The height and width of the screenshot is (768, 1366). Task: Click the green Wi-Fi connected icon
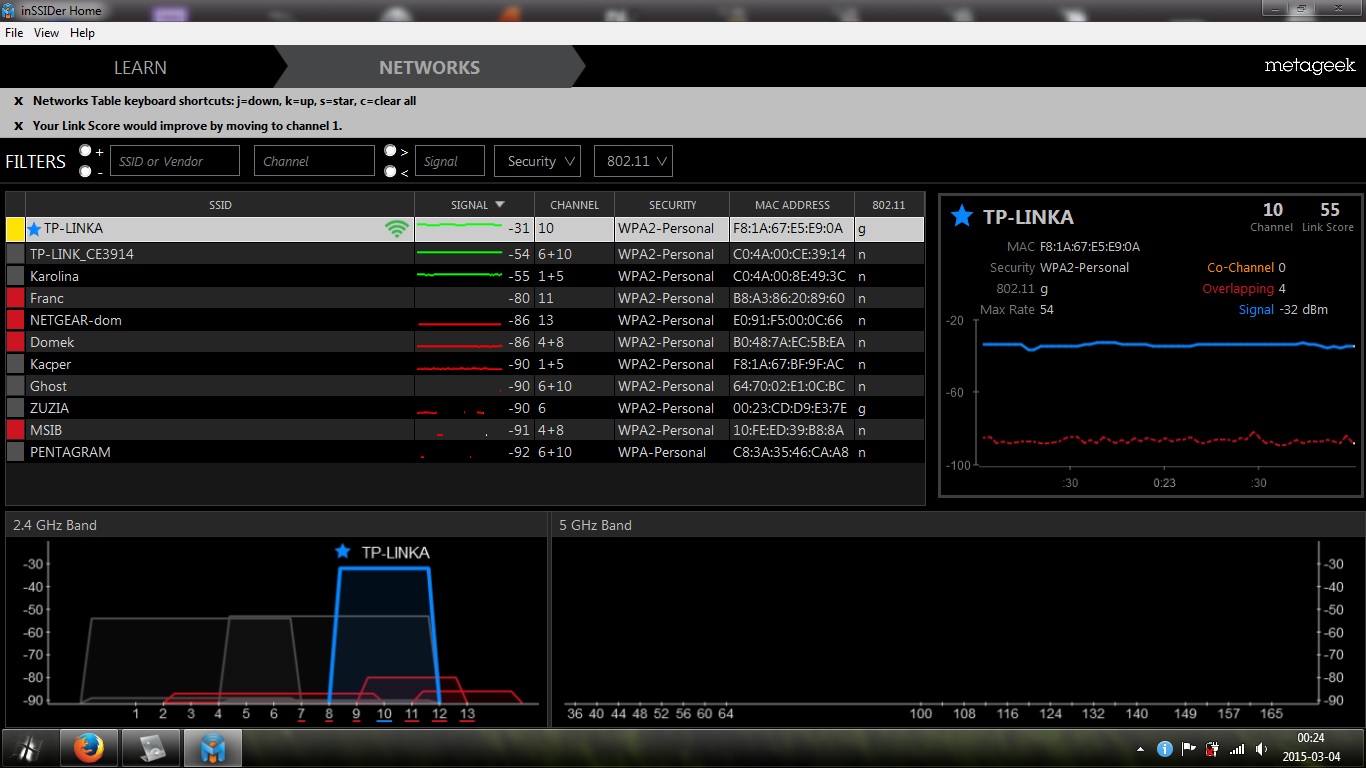click(397, 229)
